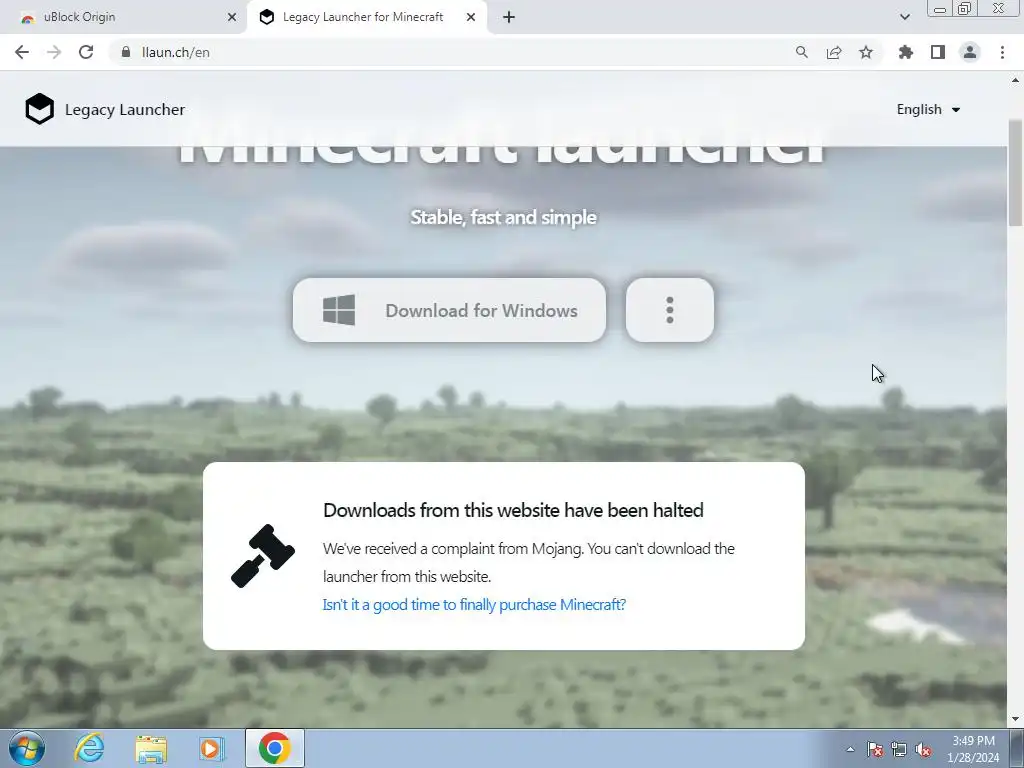
Task: Close the Legacy Launcher tab
Action: click(471, 17)
